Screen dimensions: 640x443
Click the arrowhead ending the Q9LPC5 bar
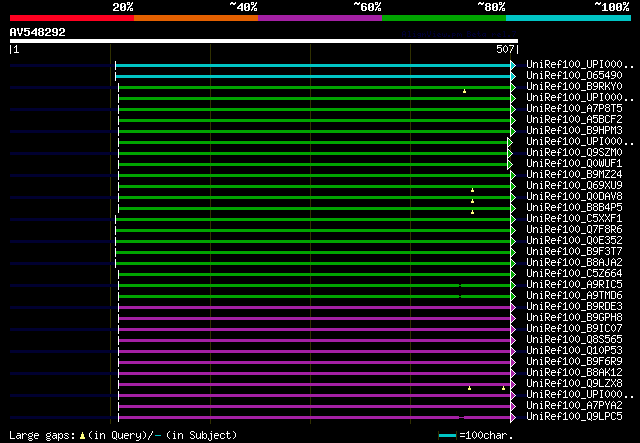click(x=513, y=418)
